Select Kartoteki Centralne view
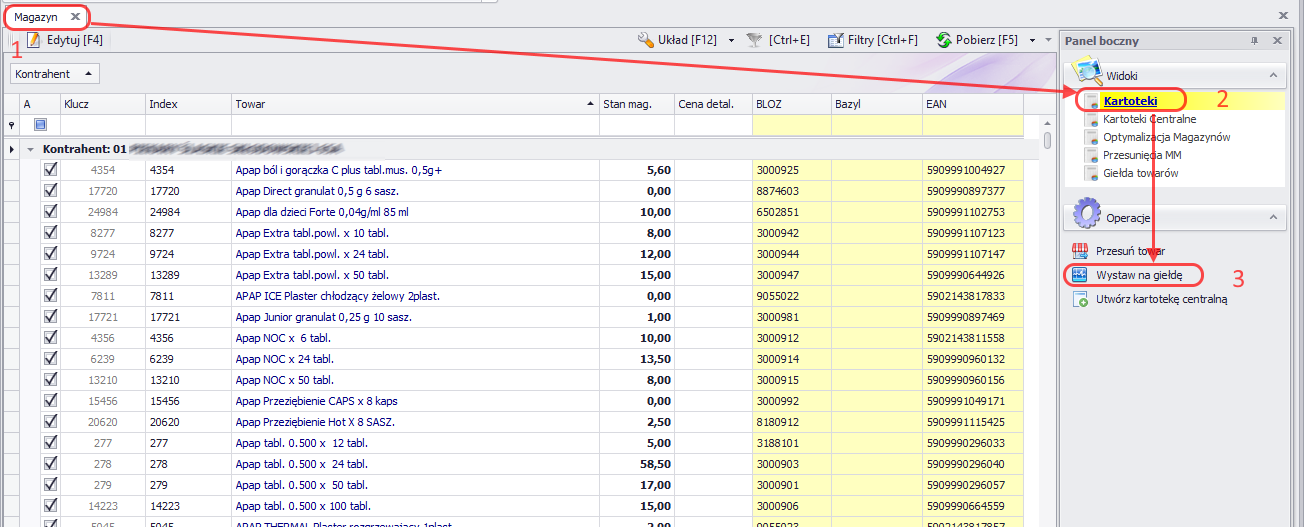Screen dimensions: 1304x527 1149,119
